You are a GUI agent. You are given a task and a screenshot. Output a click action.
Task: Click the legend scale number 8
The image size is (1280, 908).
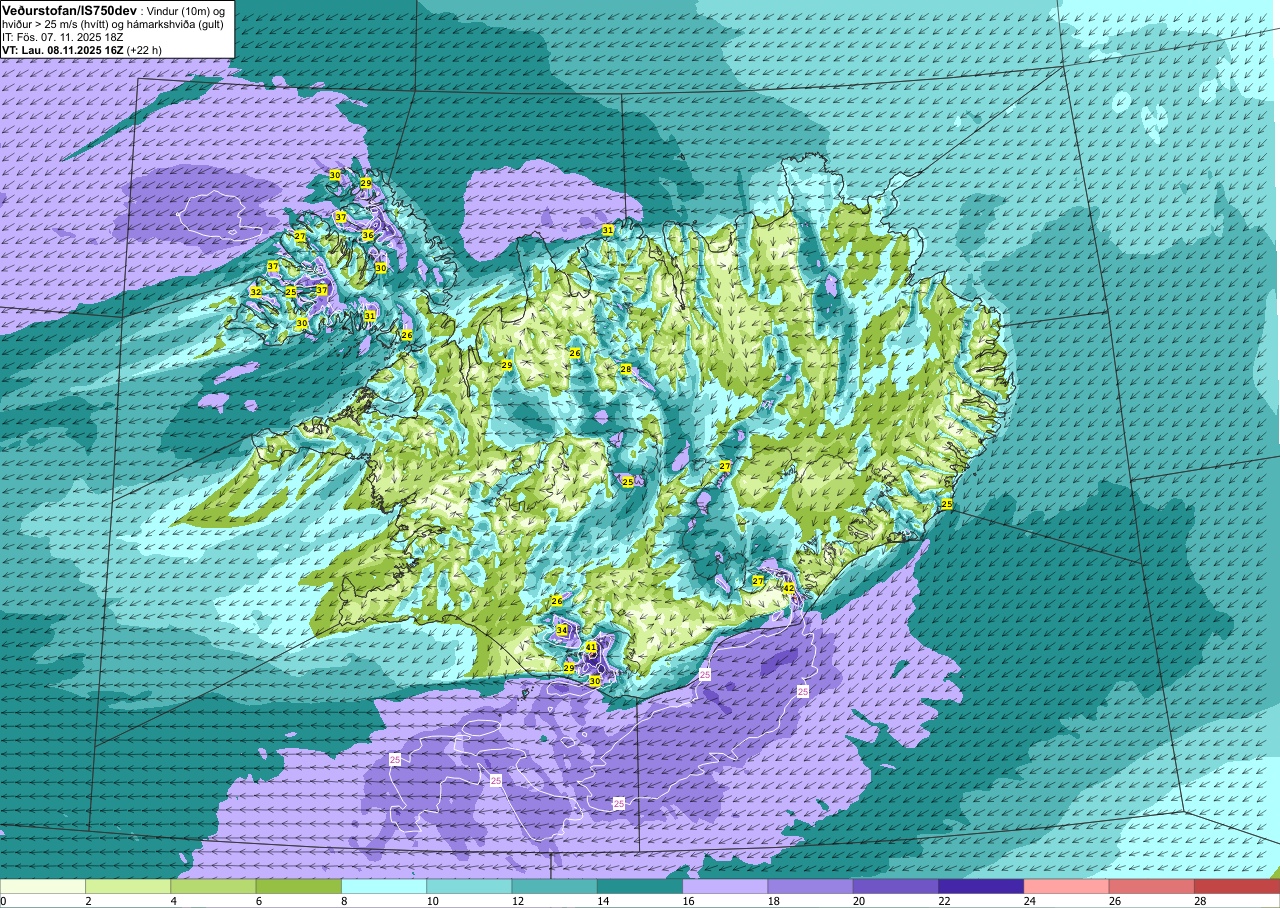(x=342, y=901)
